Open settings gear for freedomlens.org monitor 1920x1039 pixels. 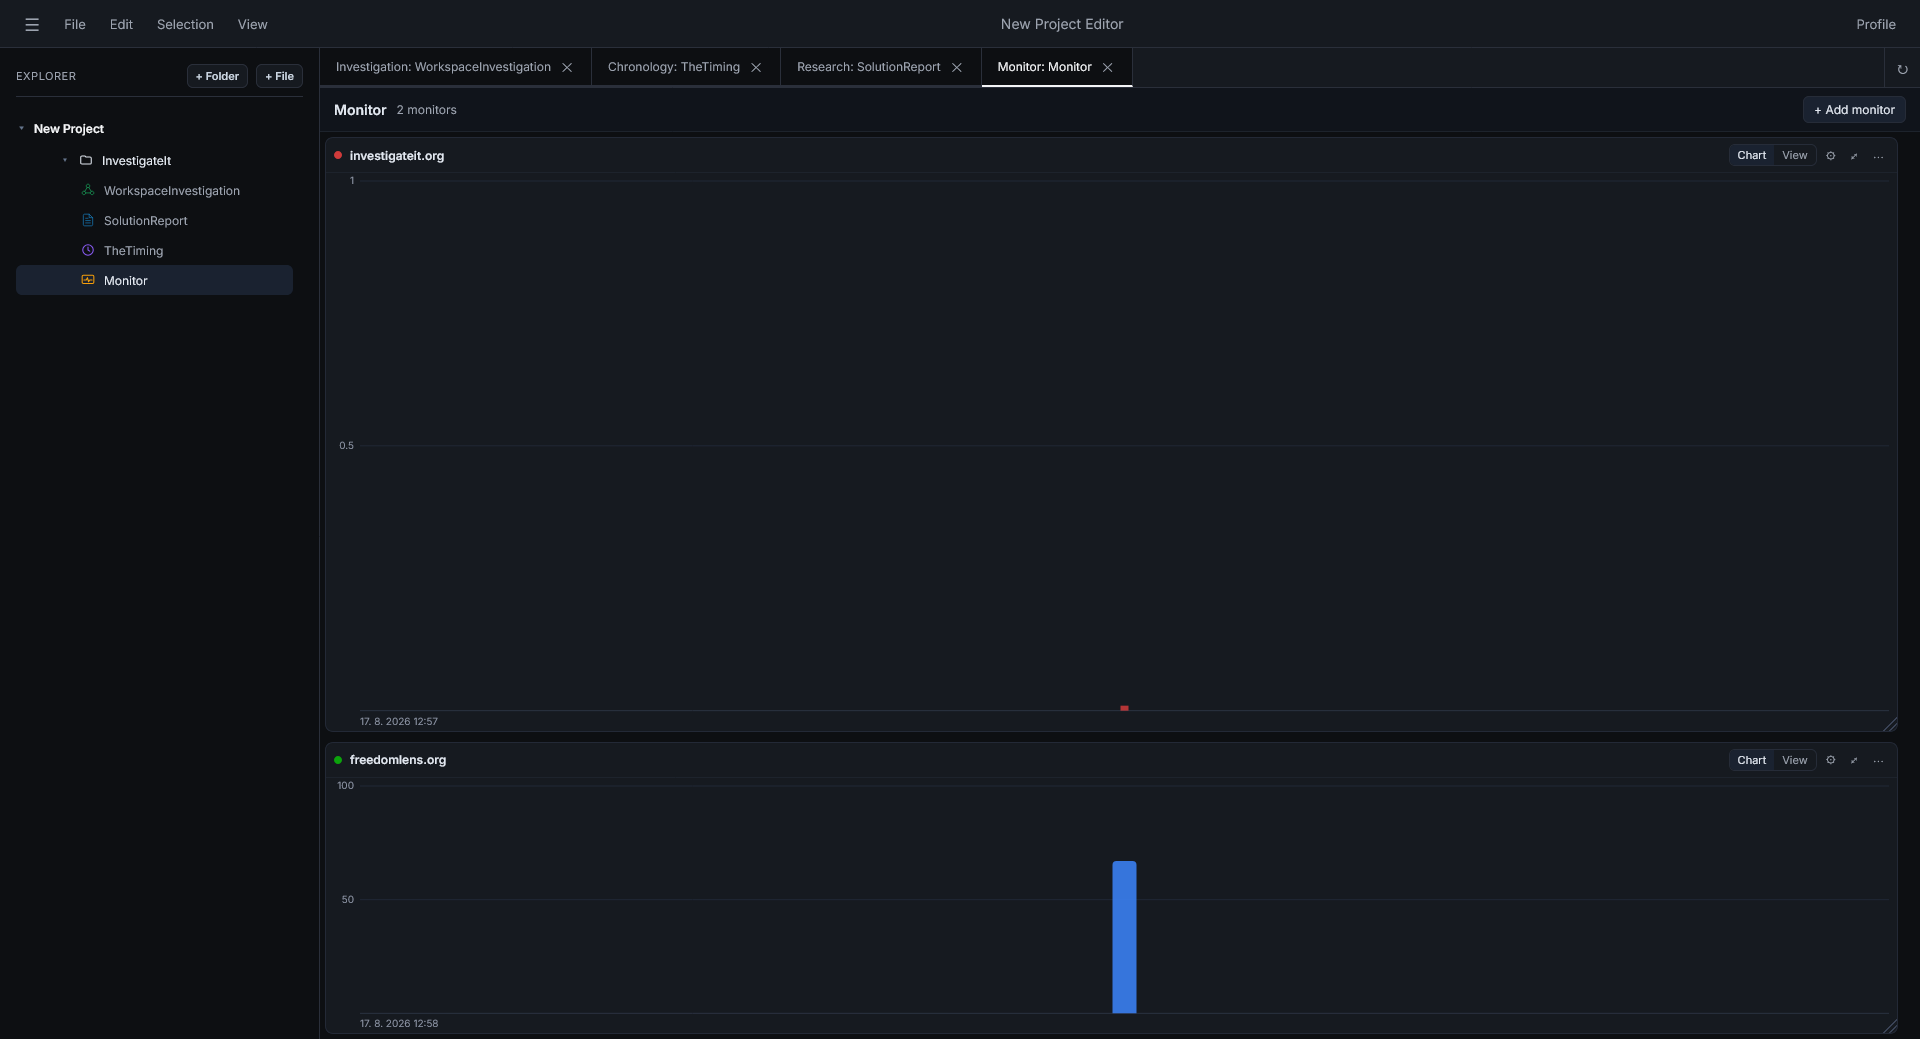pyautogui.click(x=1830, y=760)
